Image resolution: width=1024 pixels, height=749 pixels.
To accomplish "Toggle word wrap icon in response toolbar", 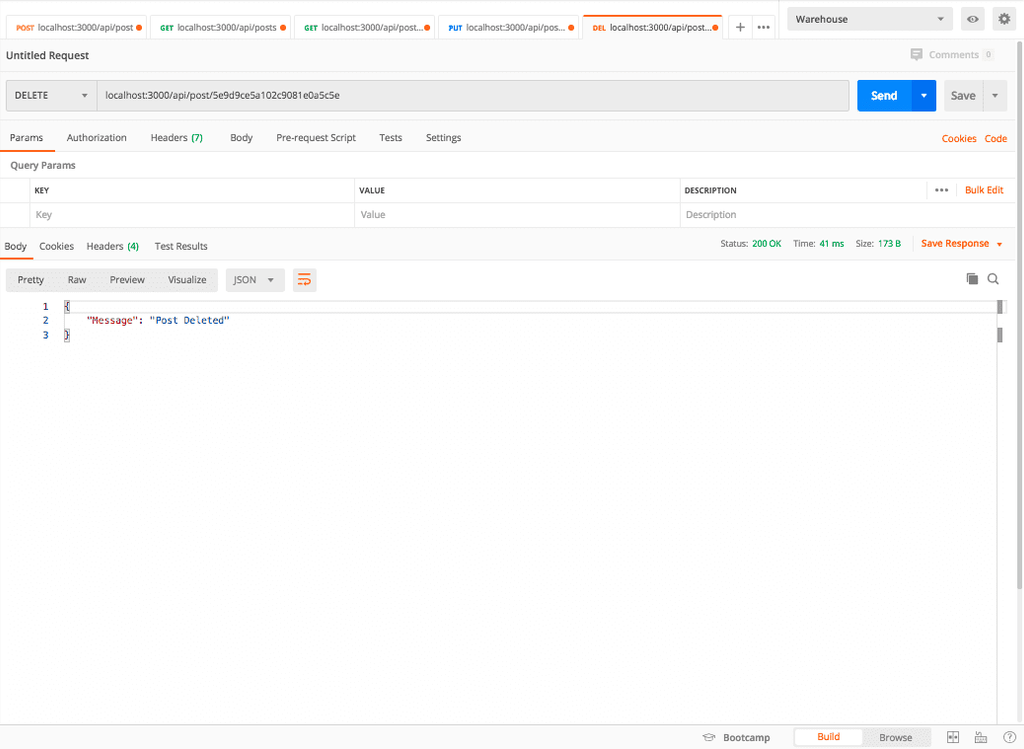I will click(x=304, y=280).
